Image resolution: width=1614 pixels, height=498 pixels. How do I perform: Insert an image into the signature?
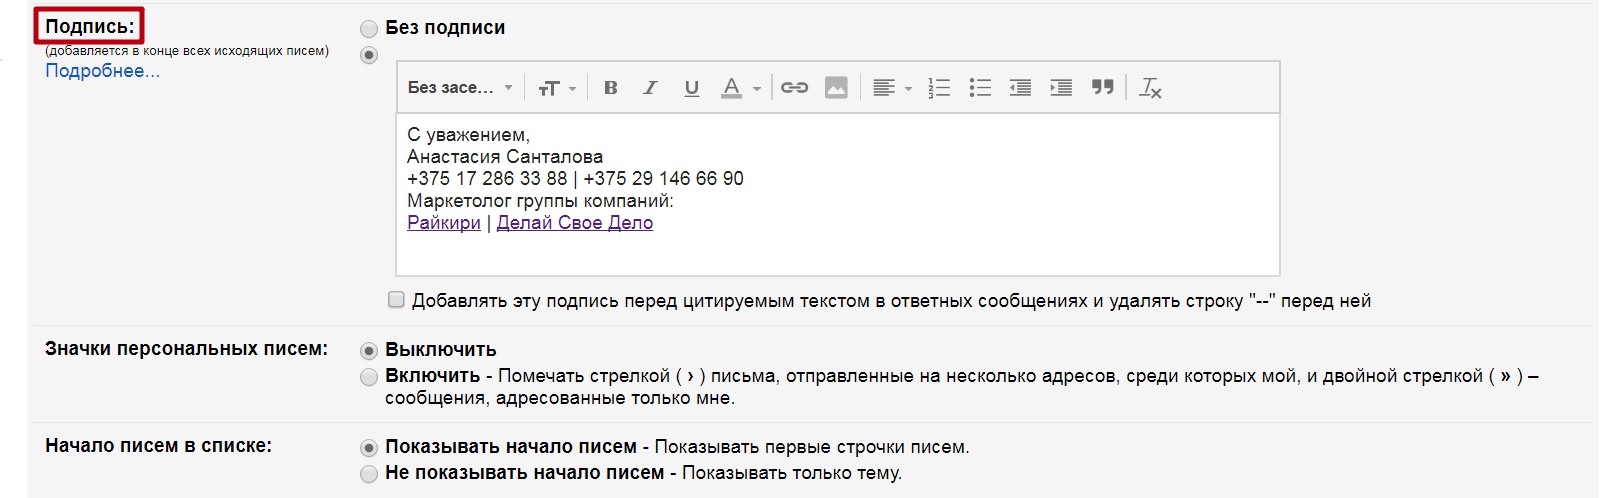point(836,88)
